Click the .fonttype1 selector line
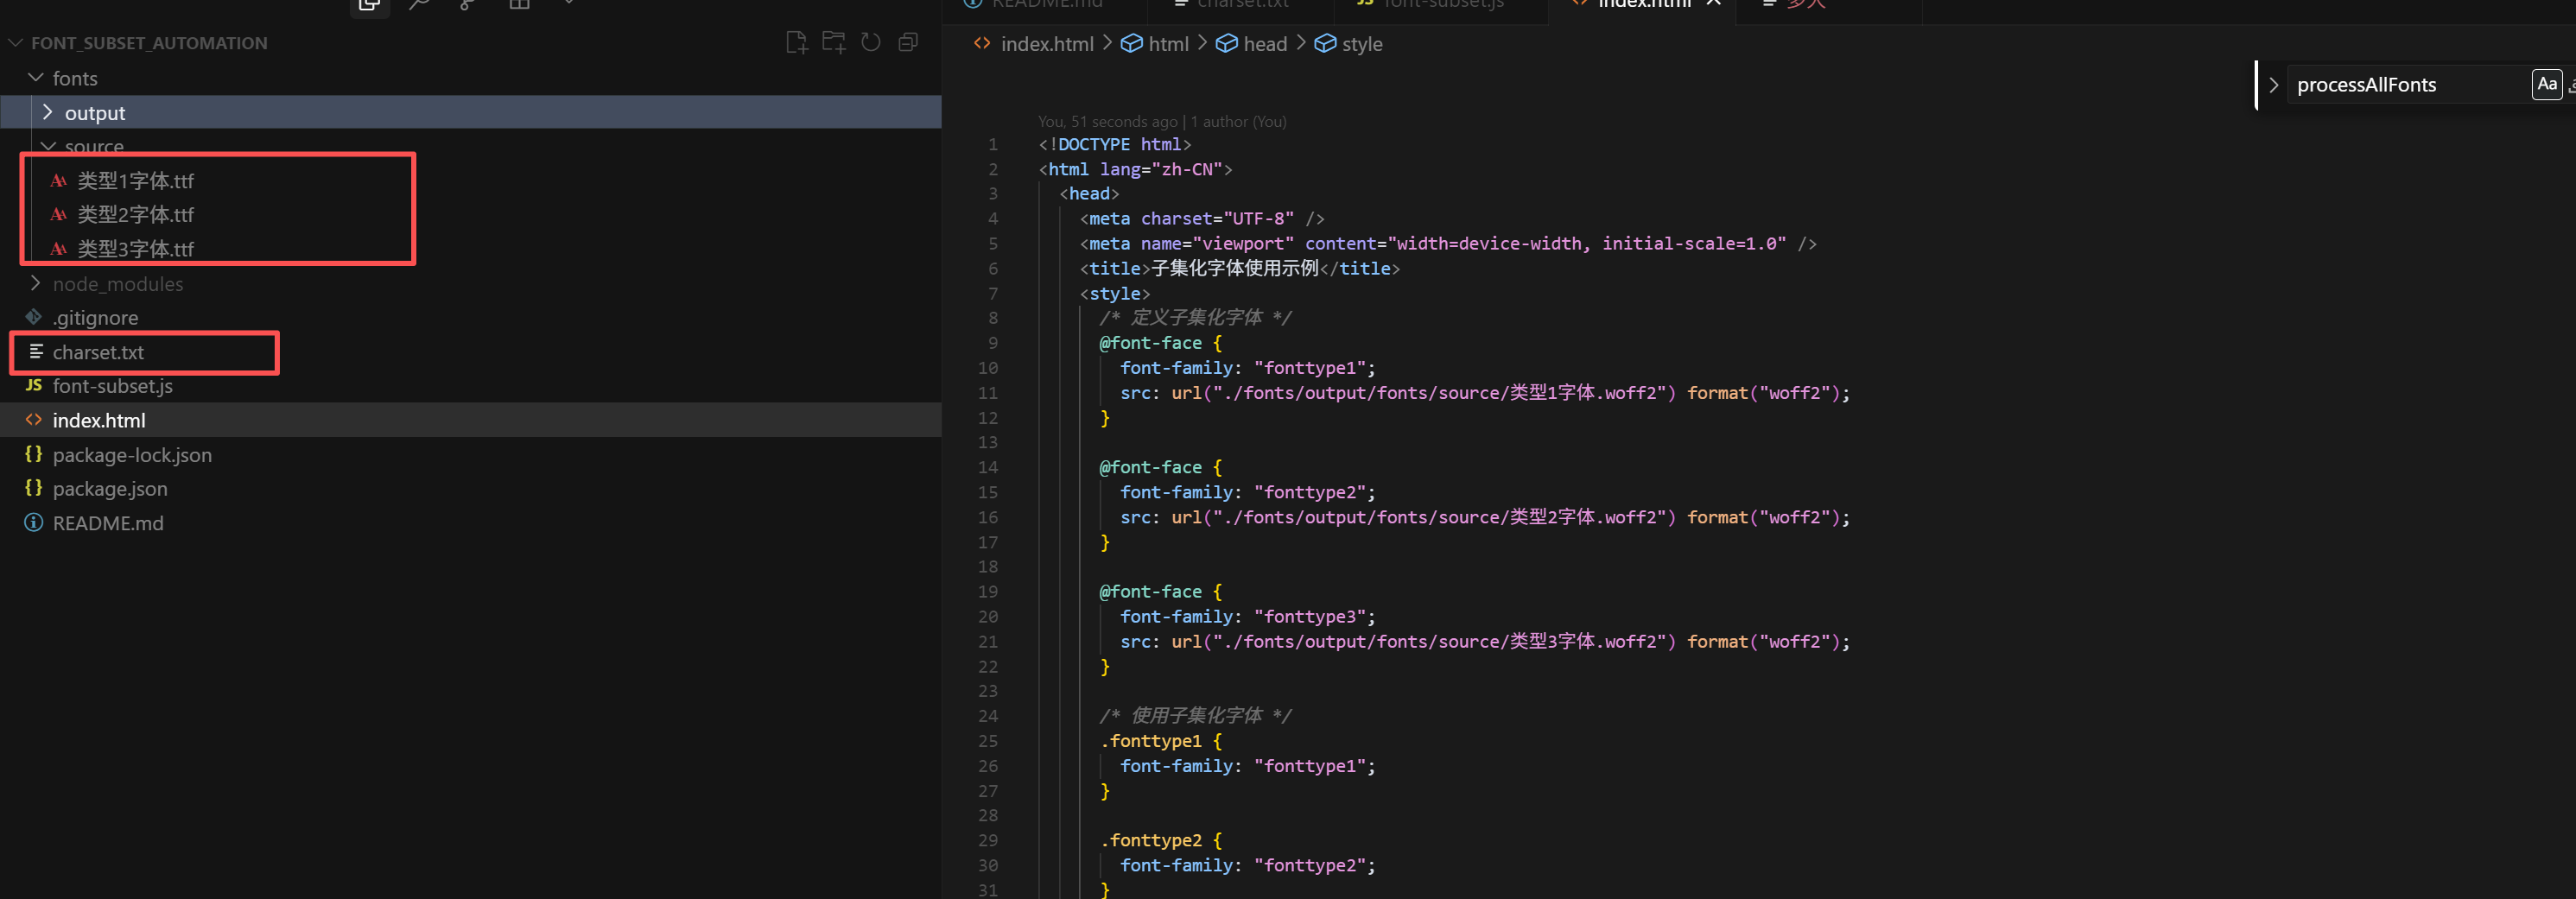This screenshot has height=899, width=2576. [1160, 741]
